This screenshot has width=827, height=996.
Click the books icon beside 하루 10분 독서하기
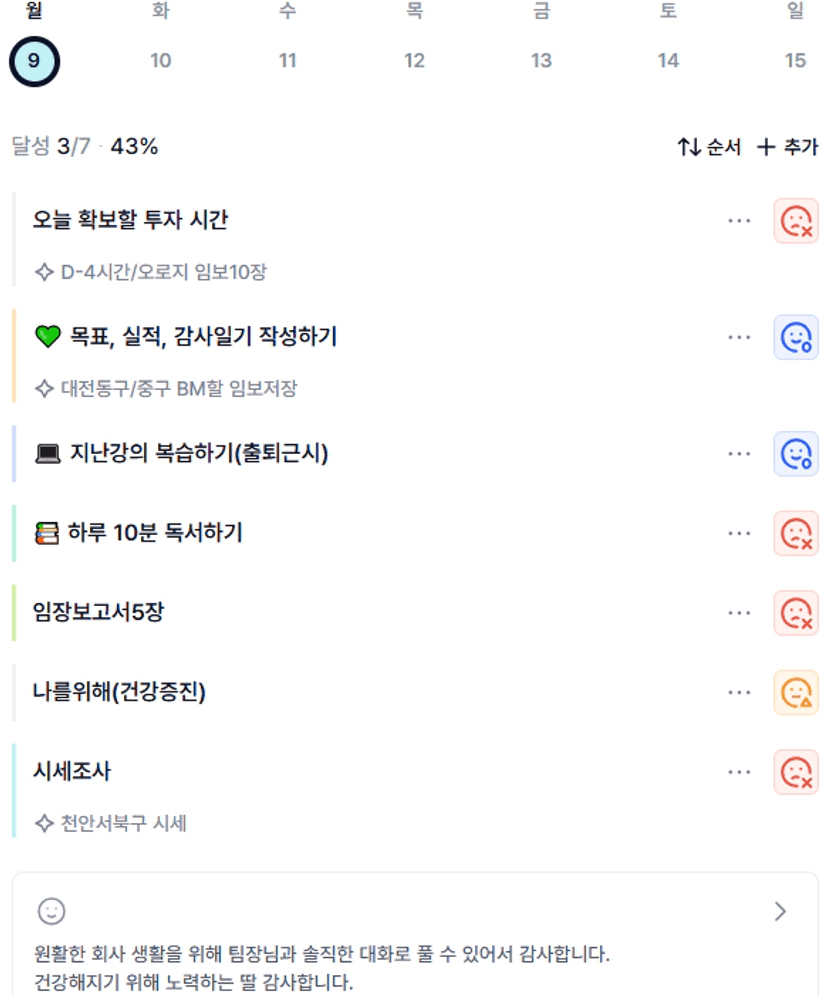(x=47, y=533)
